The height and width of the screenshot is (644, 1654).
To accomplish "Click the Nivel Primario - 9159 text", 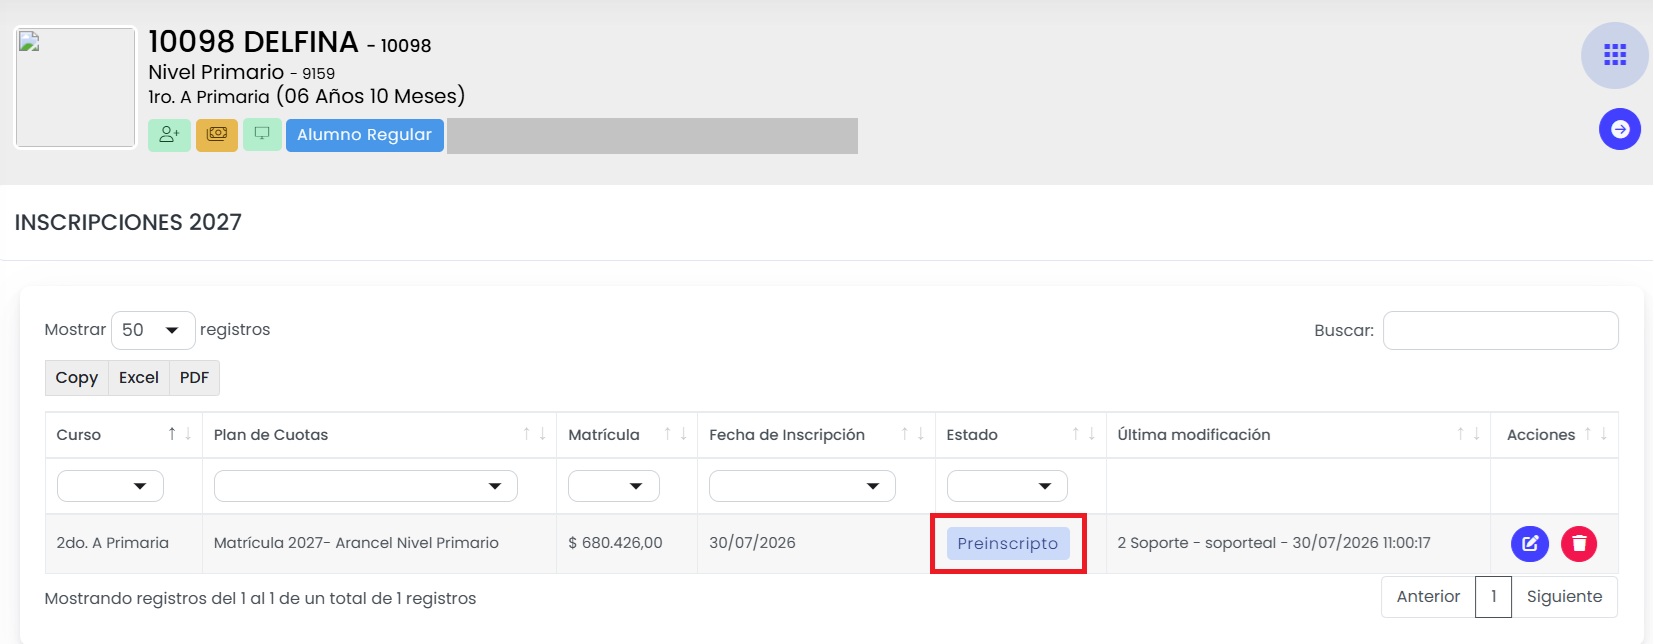I will click(241, 72).
